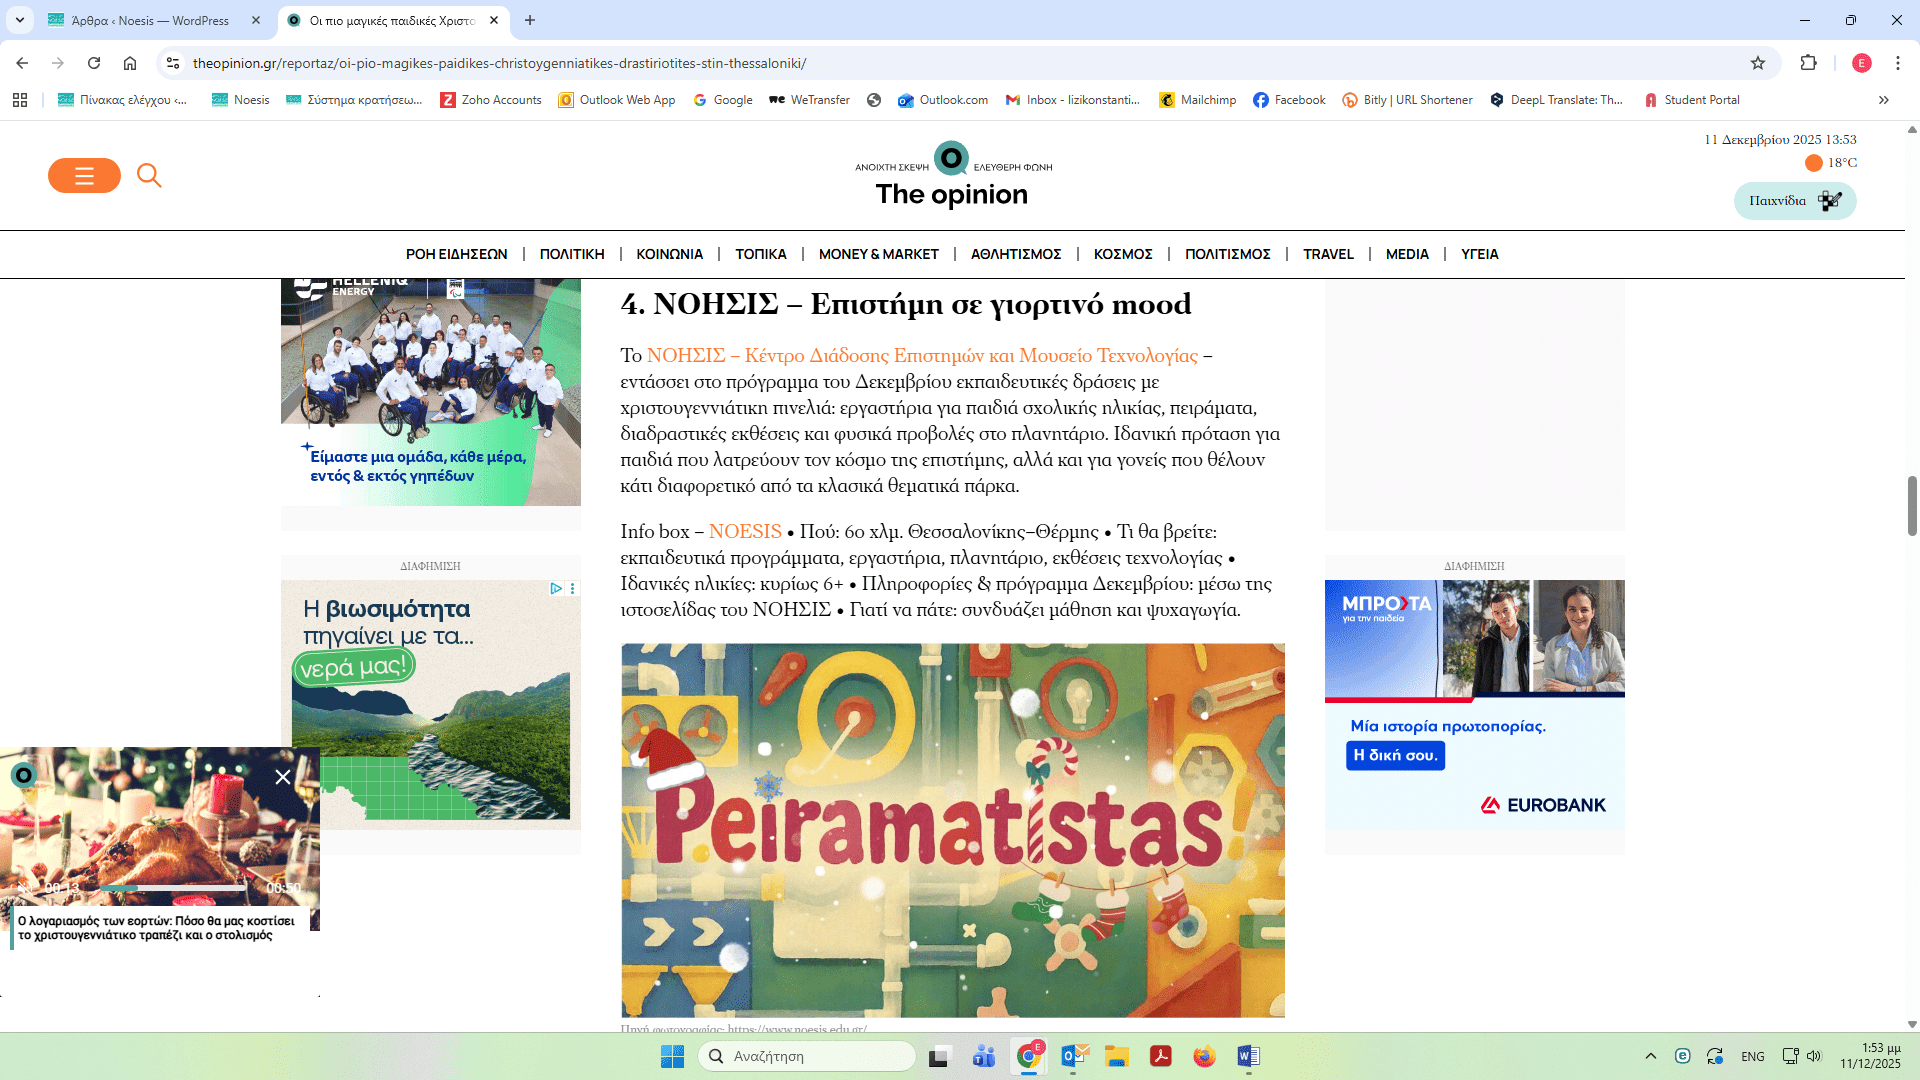Image resolution: width=1920 pixels, height=1080 pixels.
Task: Open the tab search dropdown arrow
Action: click(x=20, y=20)
